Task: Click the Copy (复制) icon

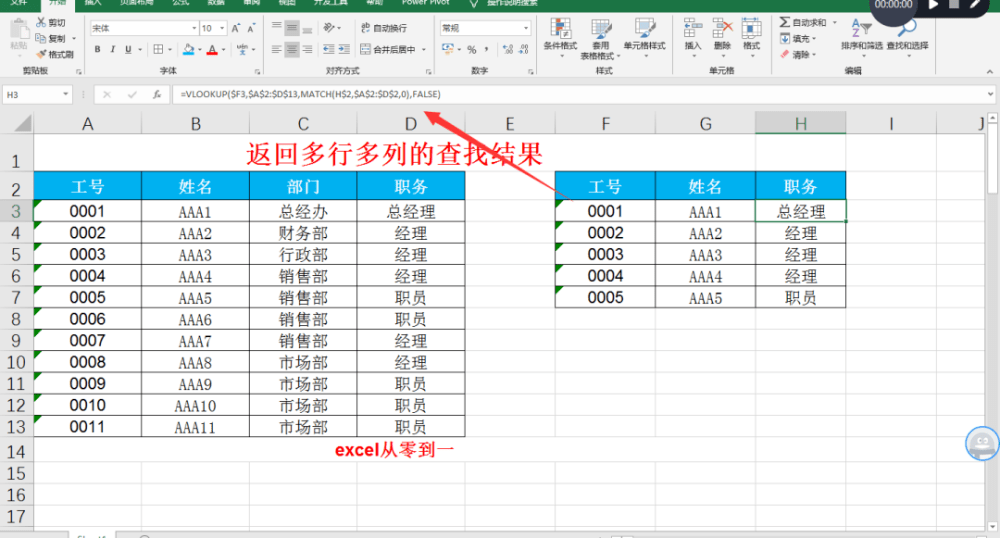Action: coord(41,38)
